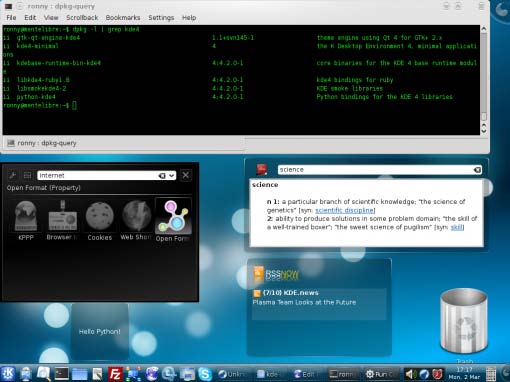Open the Scrollback menu in Konsole

coord(82,18)
